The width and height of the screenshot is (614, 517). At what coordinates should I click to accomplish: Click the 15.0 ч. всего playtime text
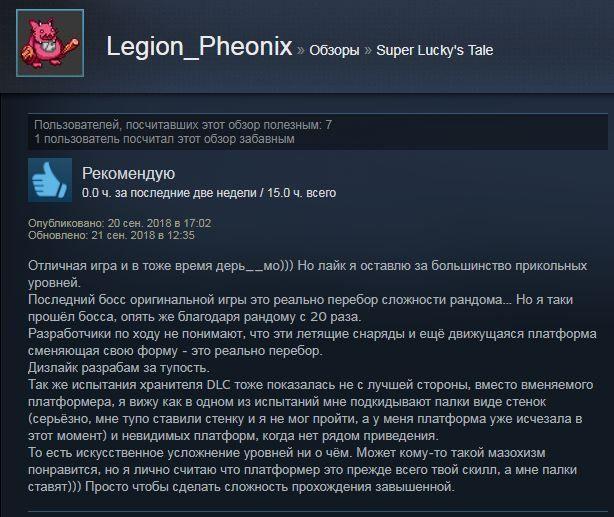[x=302, y=193]
